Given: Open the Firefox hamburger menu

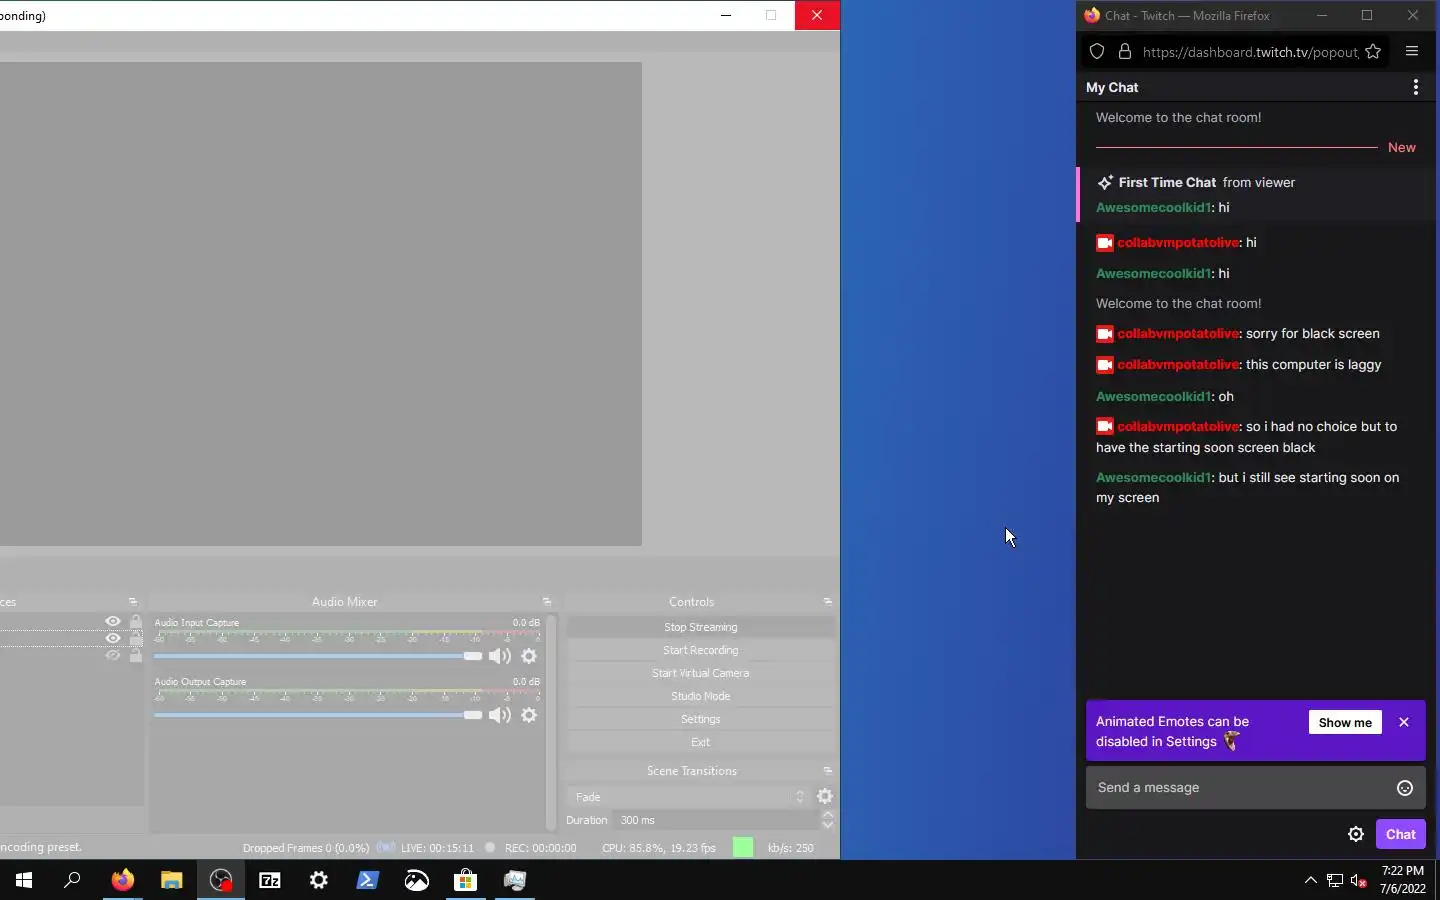Looking at the screenshot, I should coord(1412,52).
